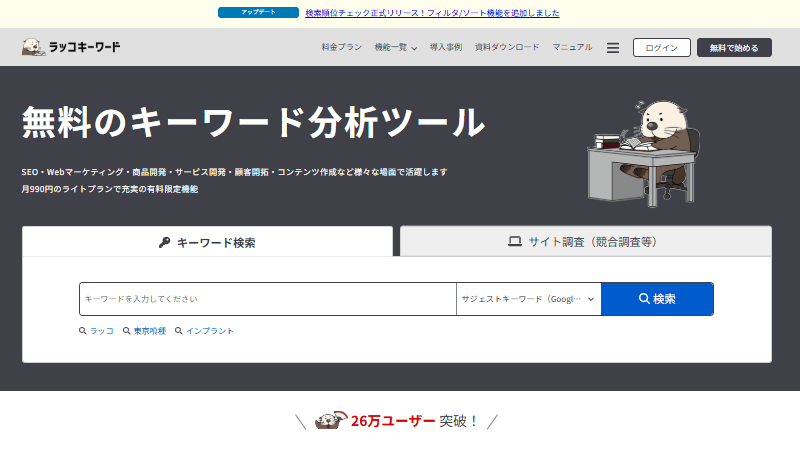
Task: Open the 検索順位チェック正式リリース announcement link
Action: pos(432,13)
